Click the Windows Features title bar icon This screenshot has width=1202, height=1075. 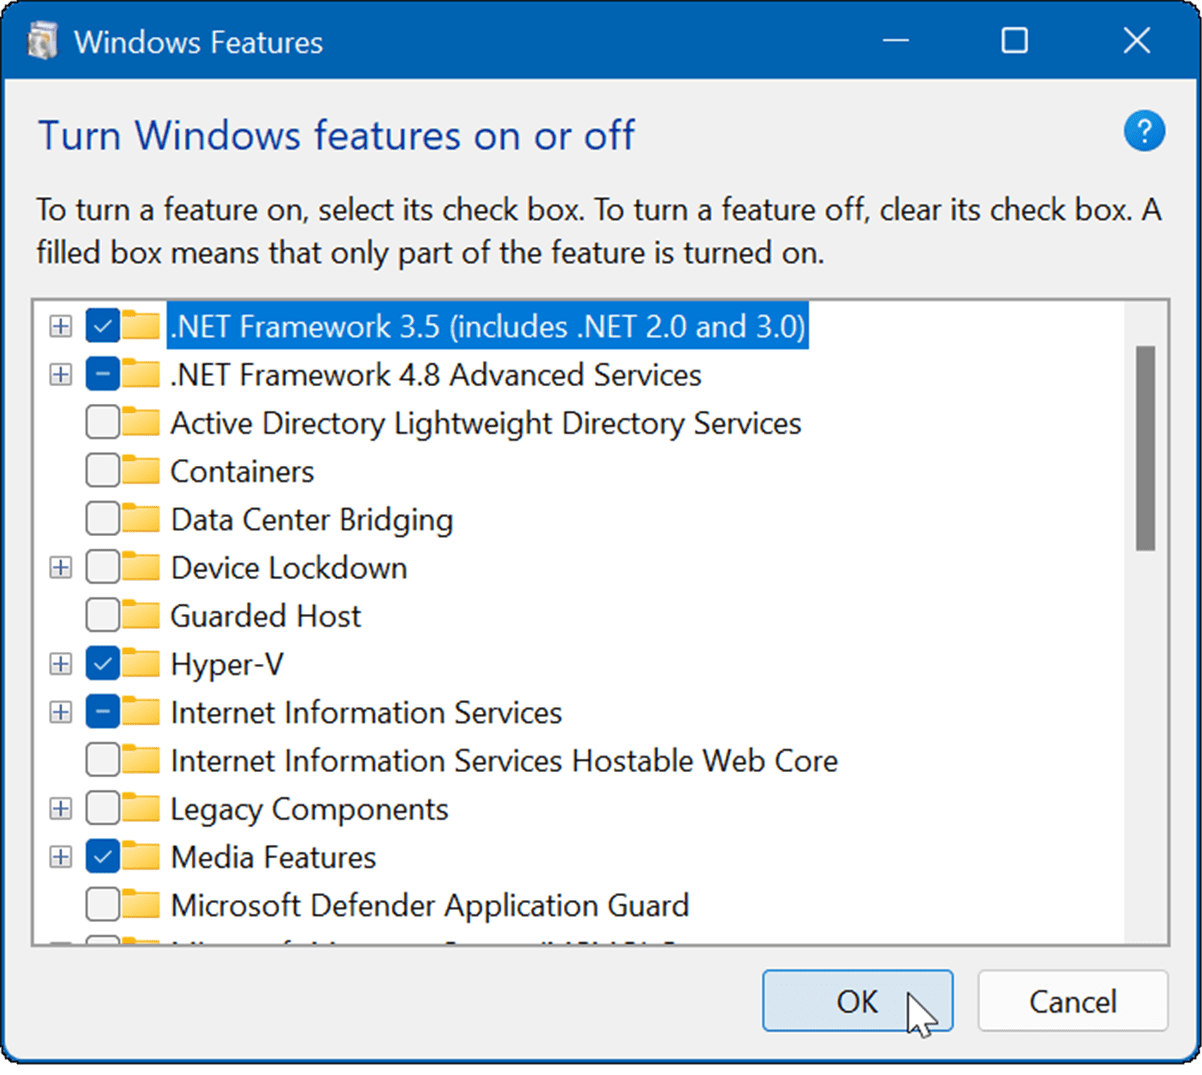[x=42, y=42]
